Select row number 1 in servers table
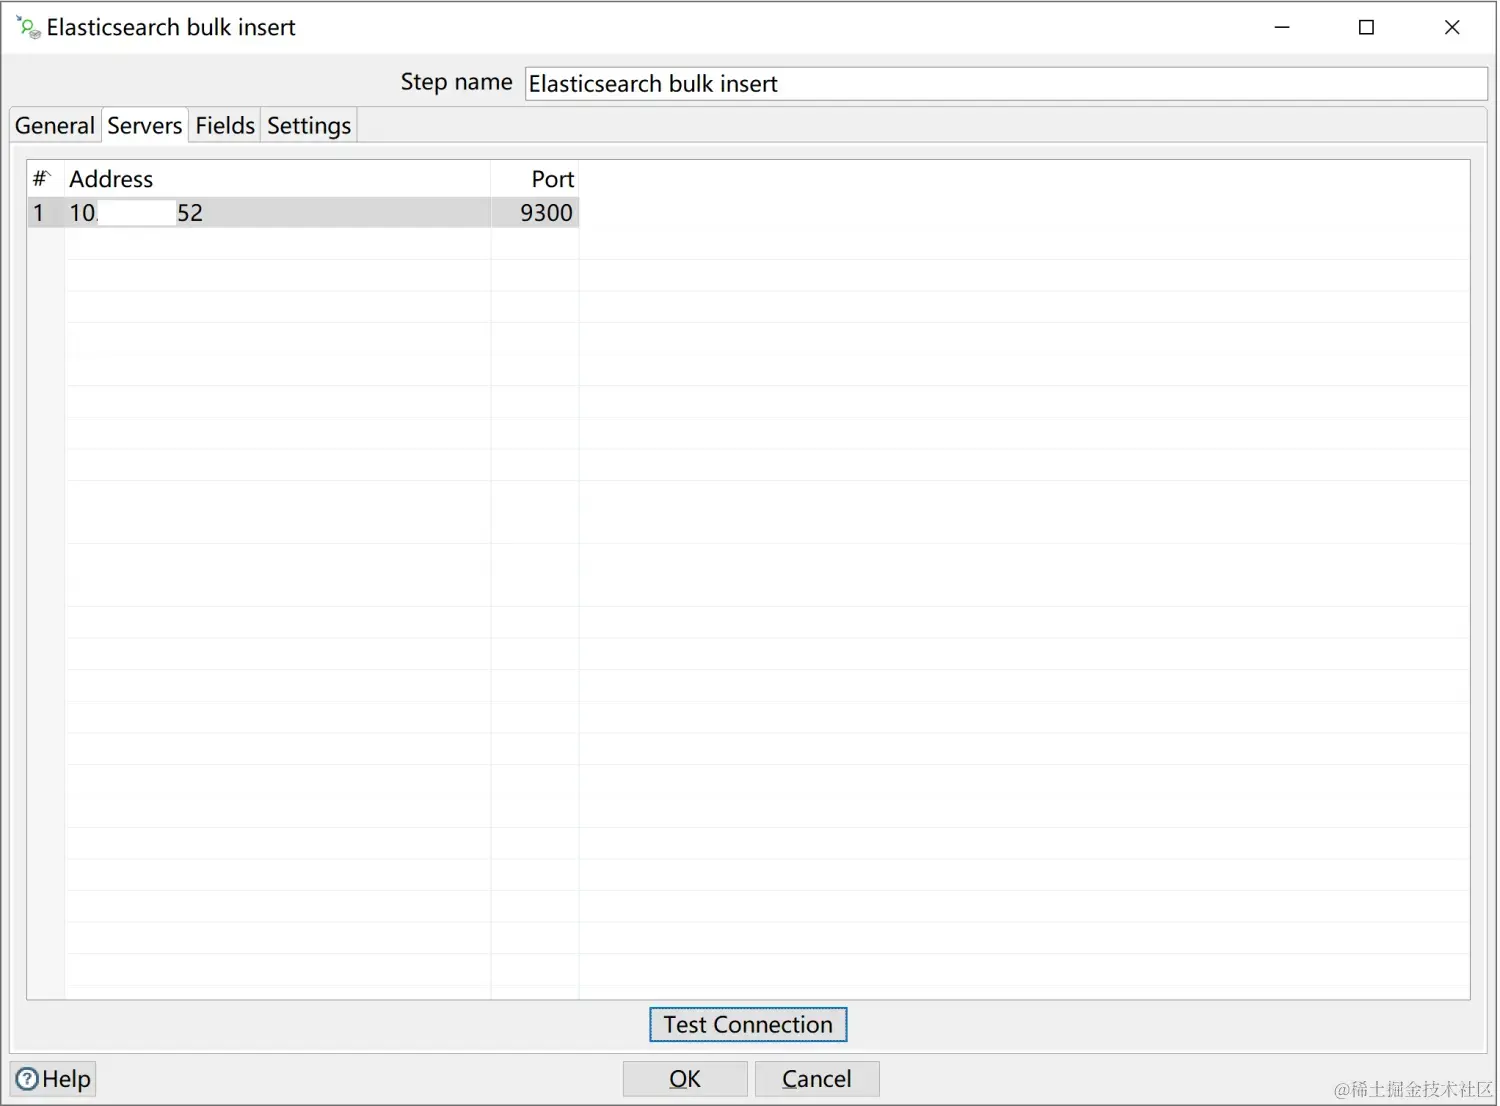 tap(46, 213)
